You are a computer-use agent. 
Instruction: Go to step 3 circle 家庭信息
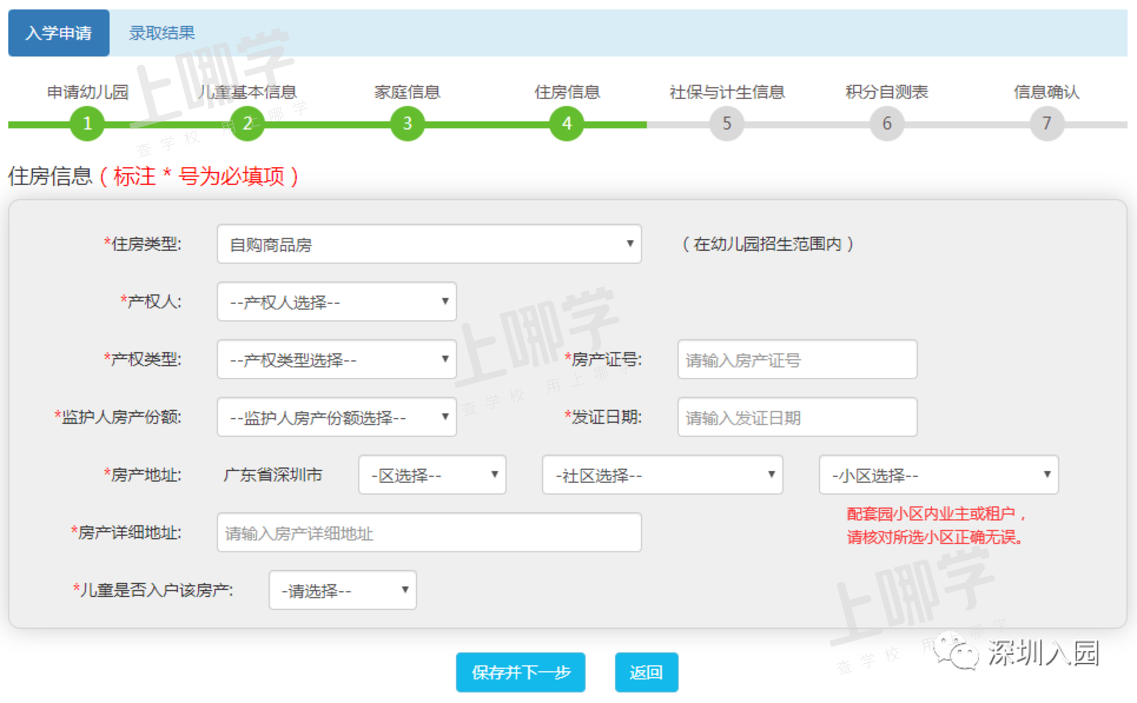click(408, 123)
